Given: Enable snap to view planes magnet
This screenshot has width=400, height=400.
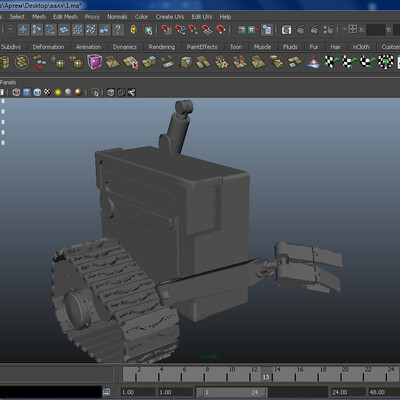Looking at the screenshot, I should click(x=207, y=30).
